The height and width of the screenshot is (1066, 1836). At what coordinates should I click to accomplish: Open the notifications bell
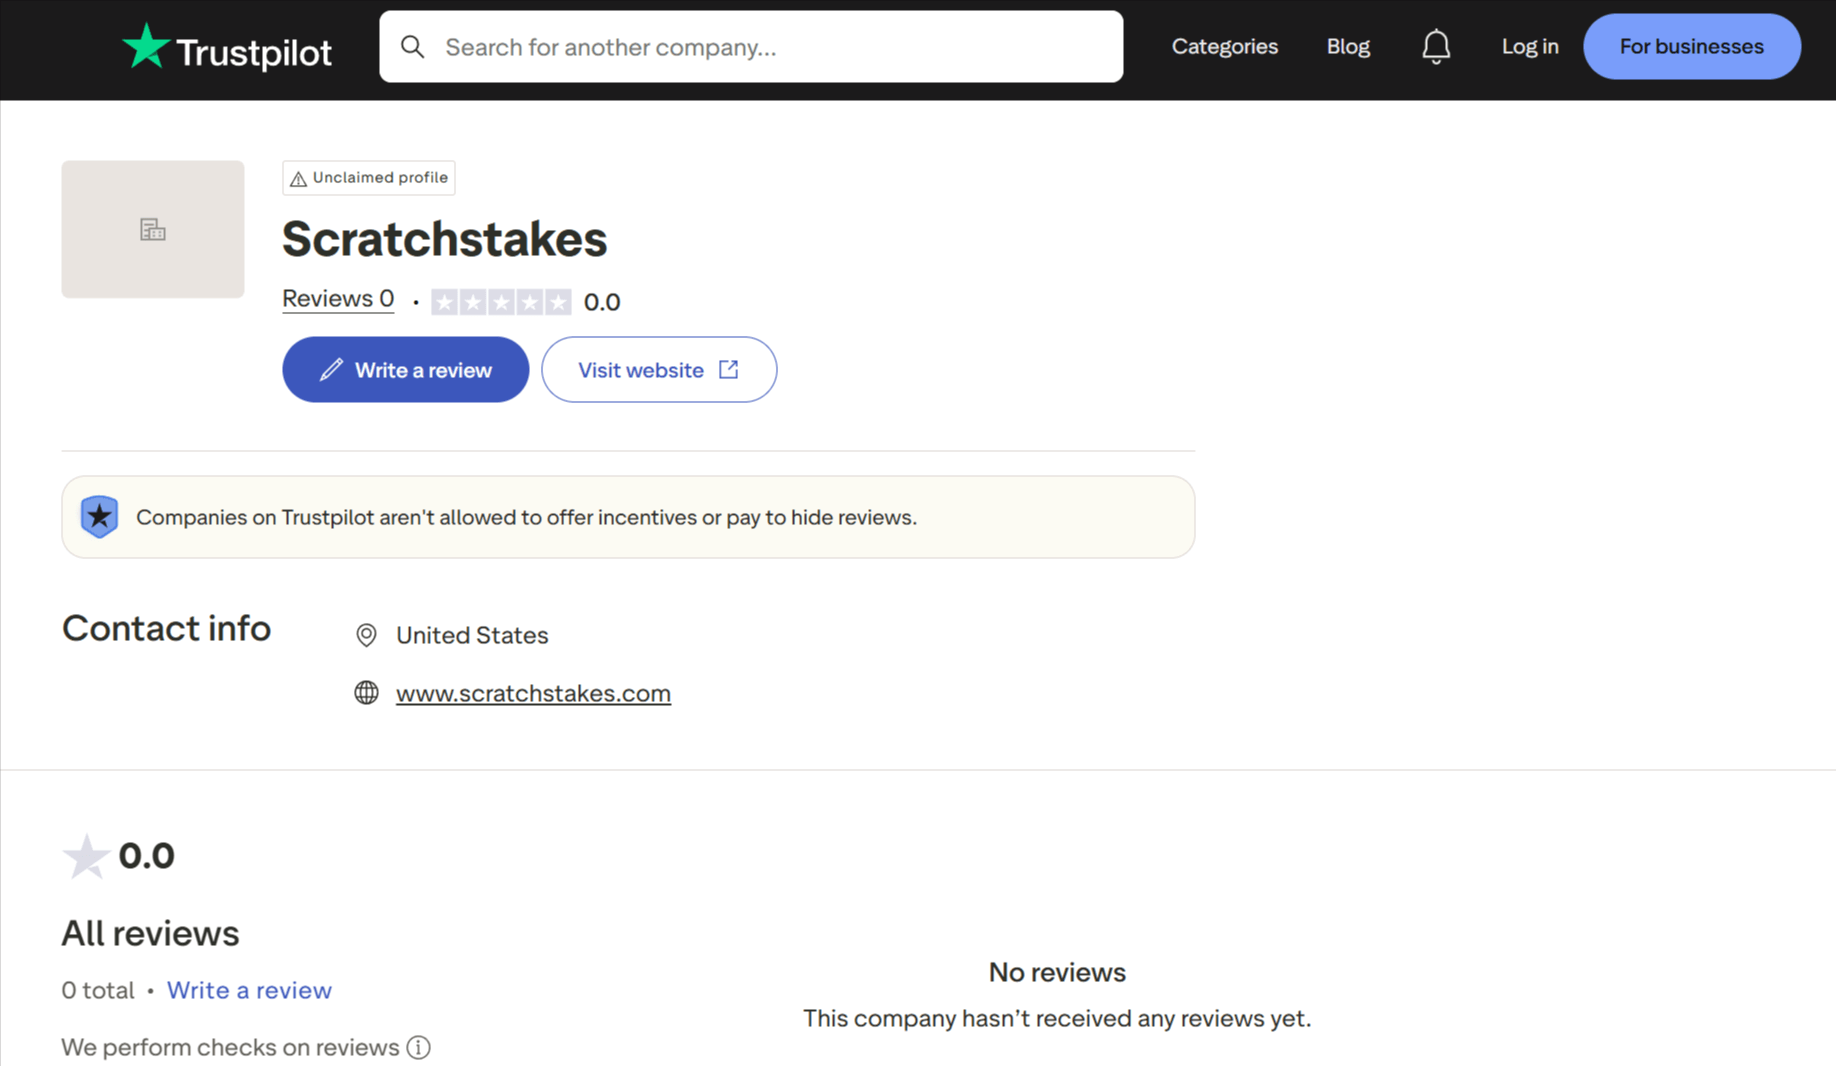point(1436,47)
